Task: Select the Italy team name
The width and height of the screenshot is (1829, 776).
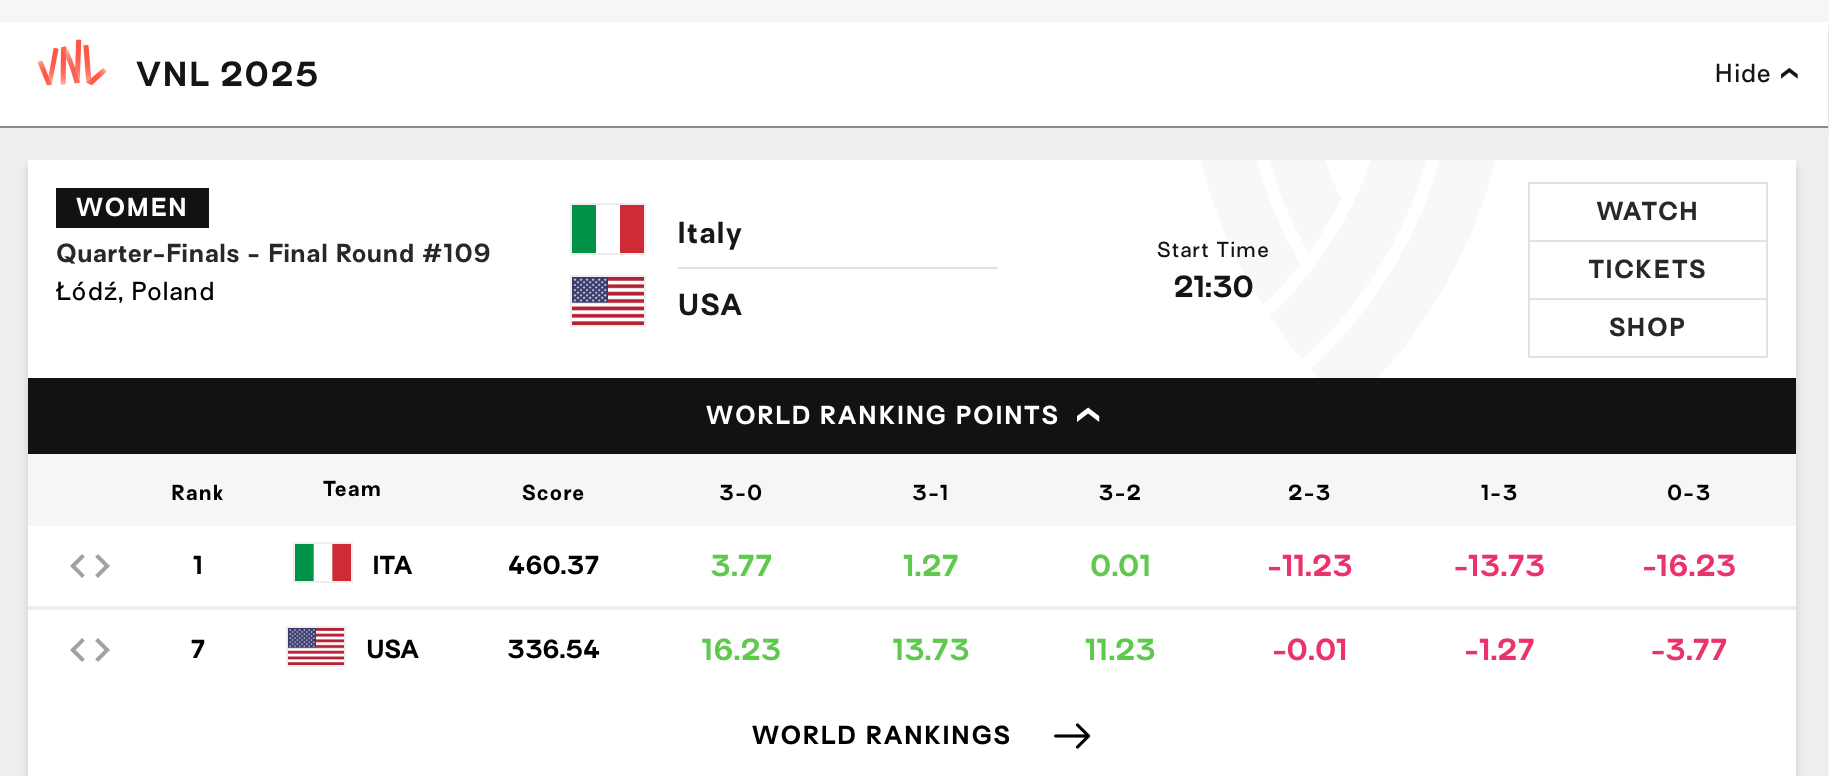Action: click(x=709, y=233)
